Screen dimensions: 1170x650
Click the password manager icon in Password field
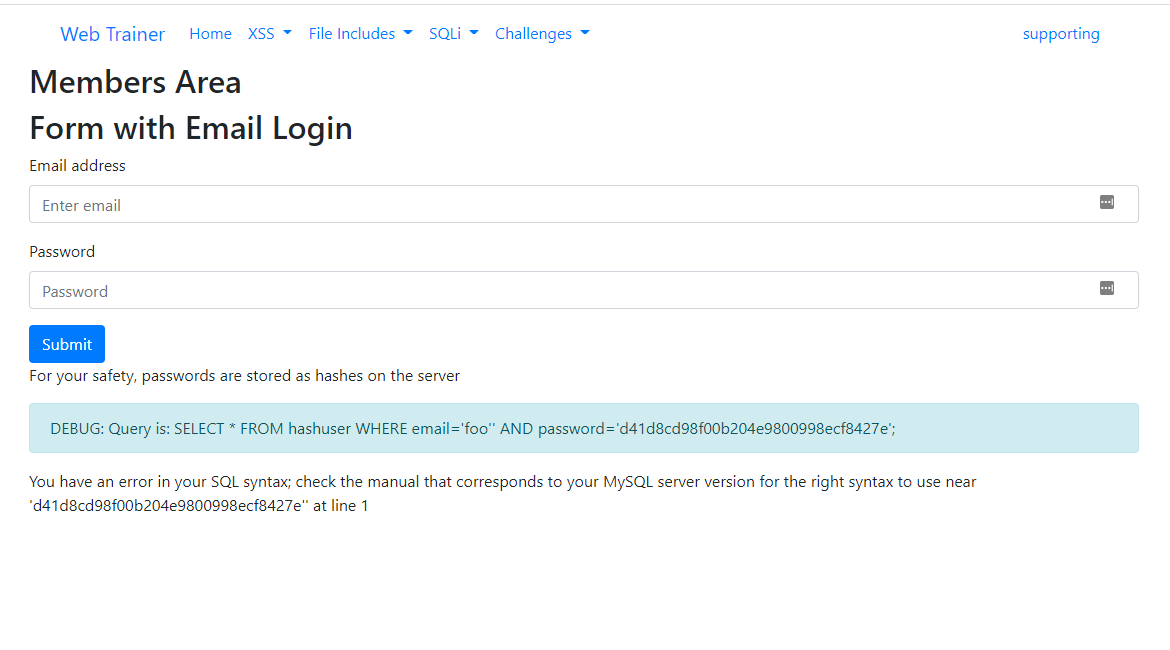coord(1106,288)
